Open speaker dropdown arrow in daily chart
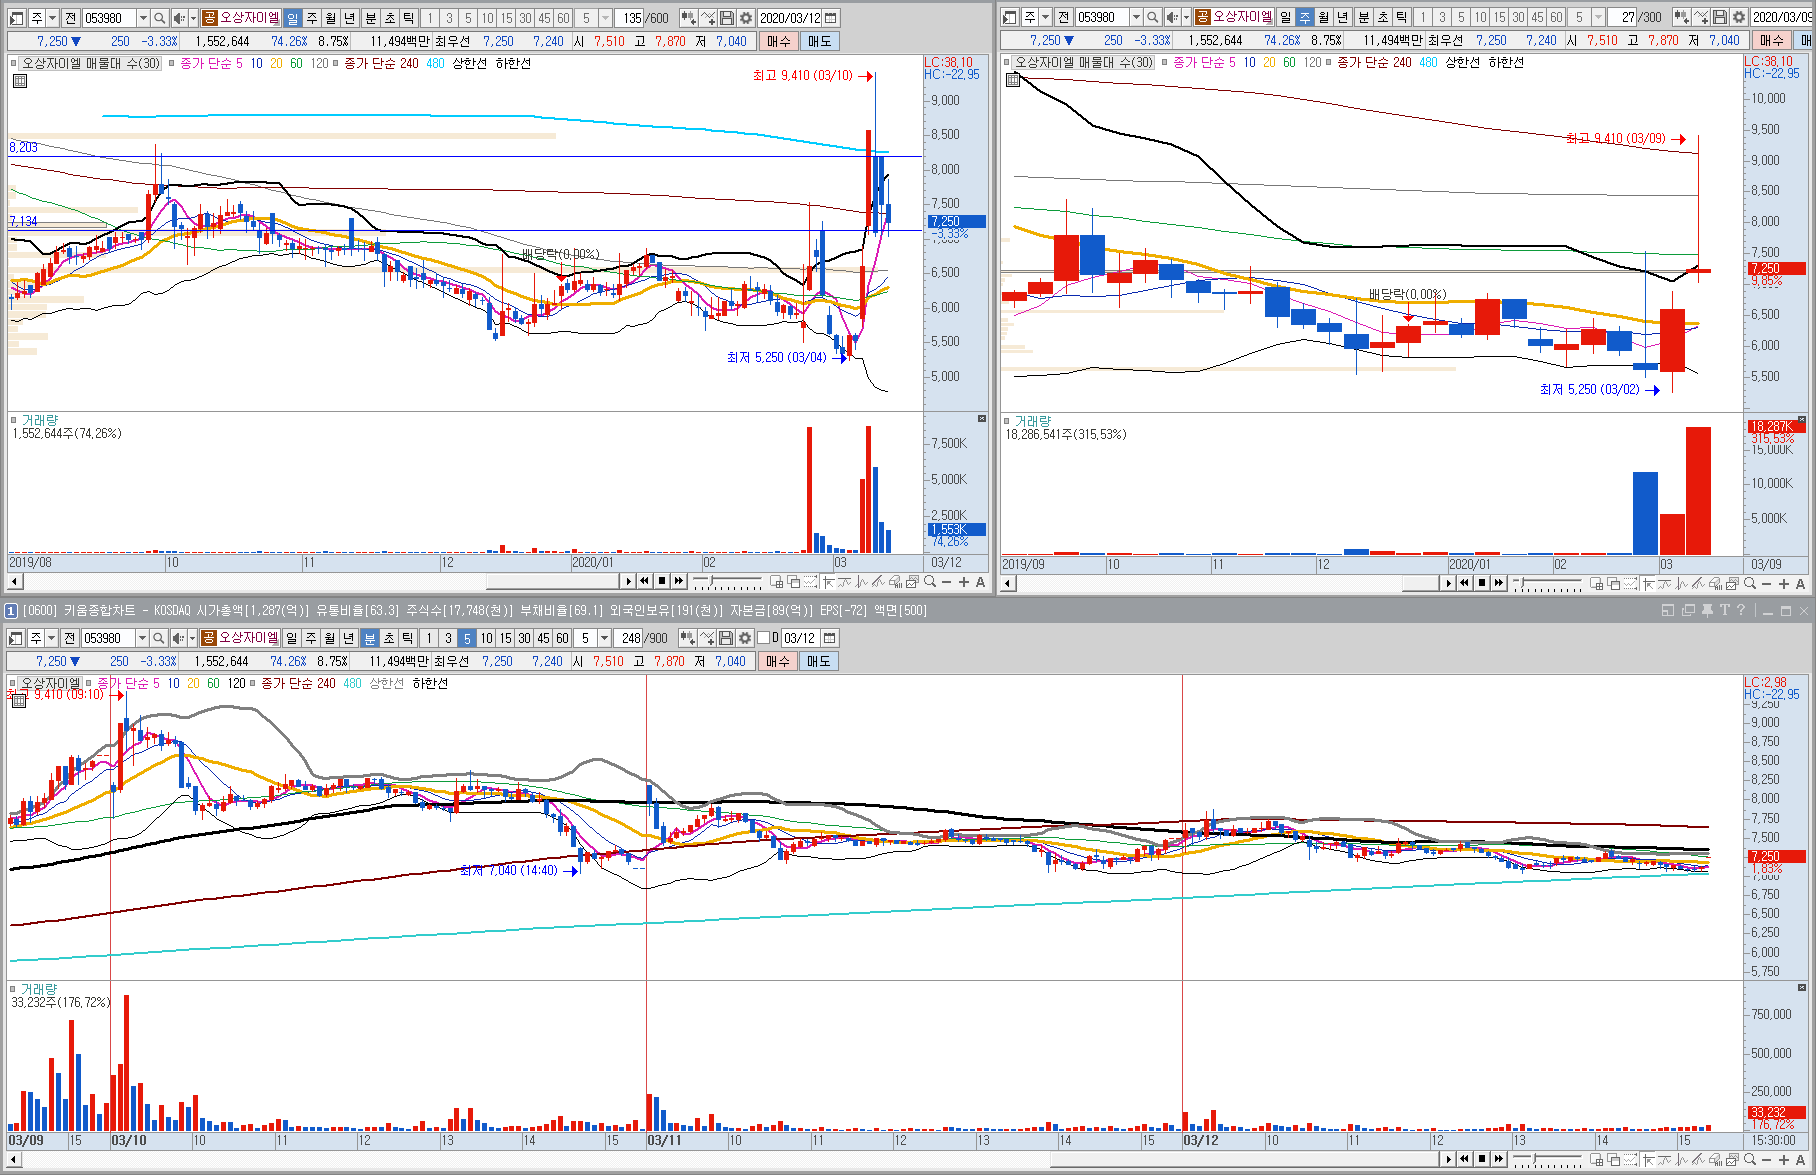This screenshot has height=1175, width=1816. click(193, 18)
